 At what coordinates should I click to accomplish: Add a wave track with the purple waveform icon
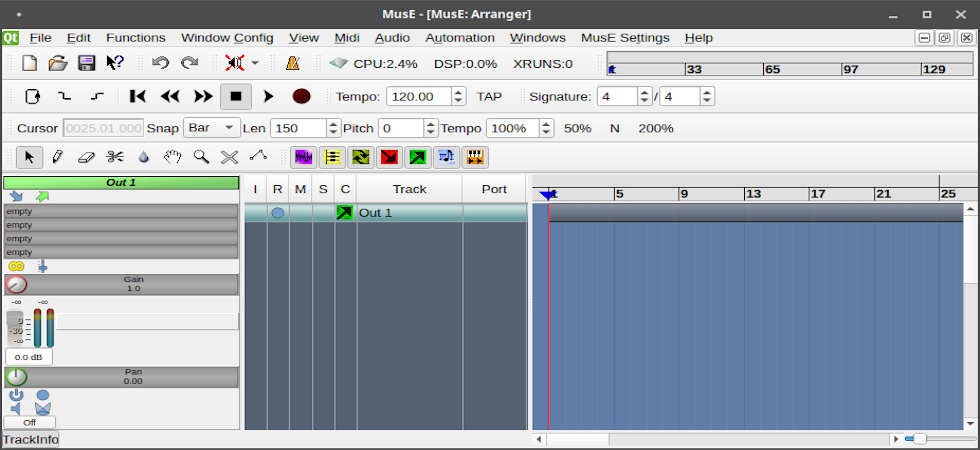(304, 157)
